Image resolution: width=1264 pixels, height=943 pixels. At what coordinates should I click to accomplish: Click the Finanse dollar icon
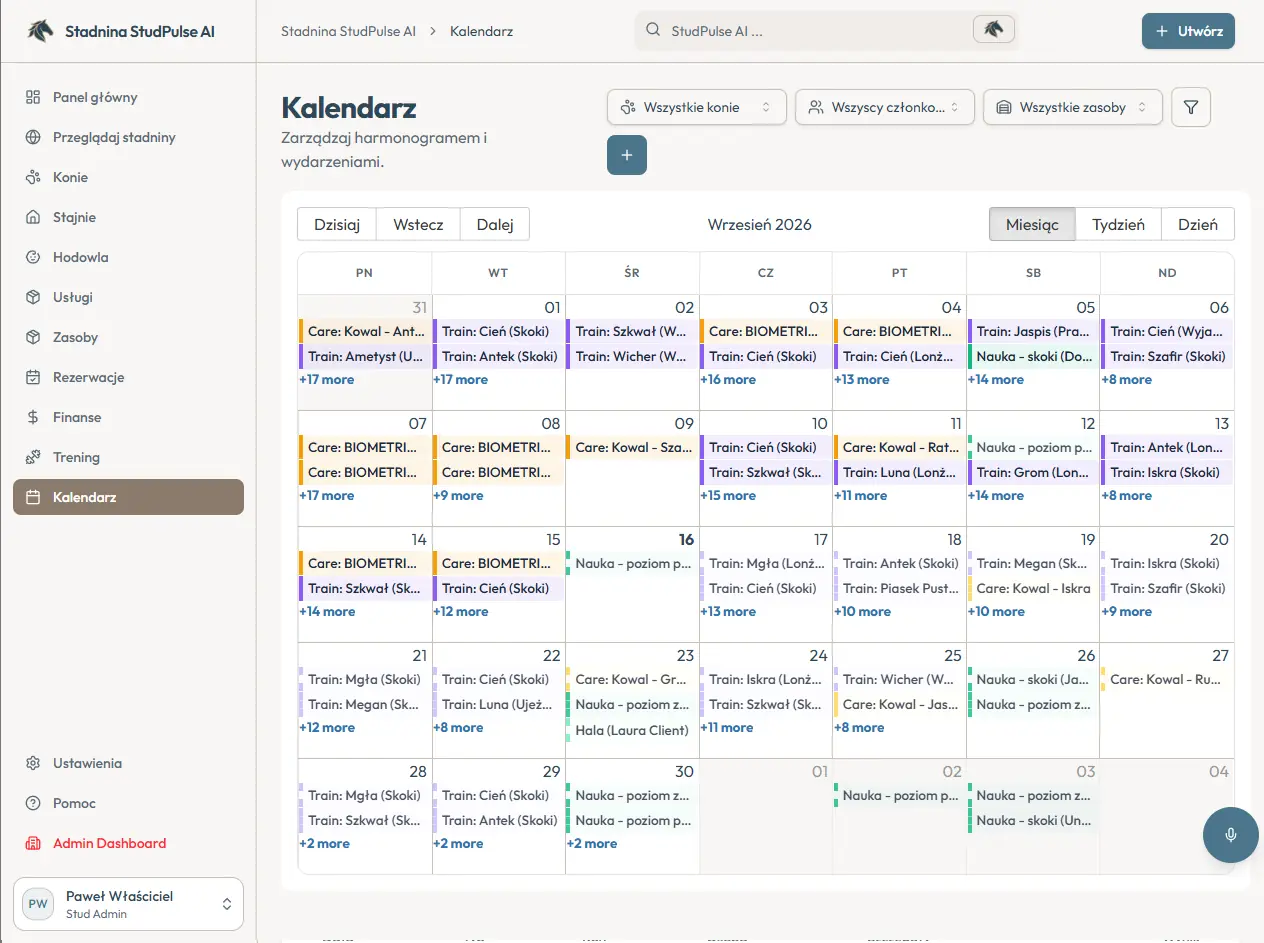pyautogui.click(x=33, y=417)
